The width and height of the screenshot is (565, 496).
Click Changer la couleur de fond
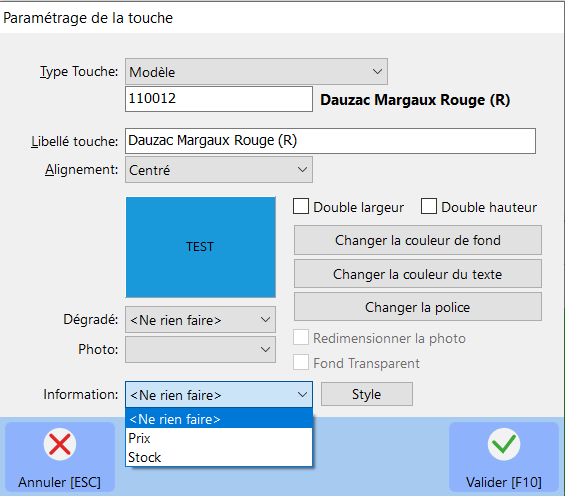[418, 240]
